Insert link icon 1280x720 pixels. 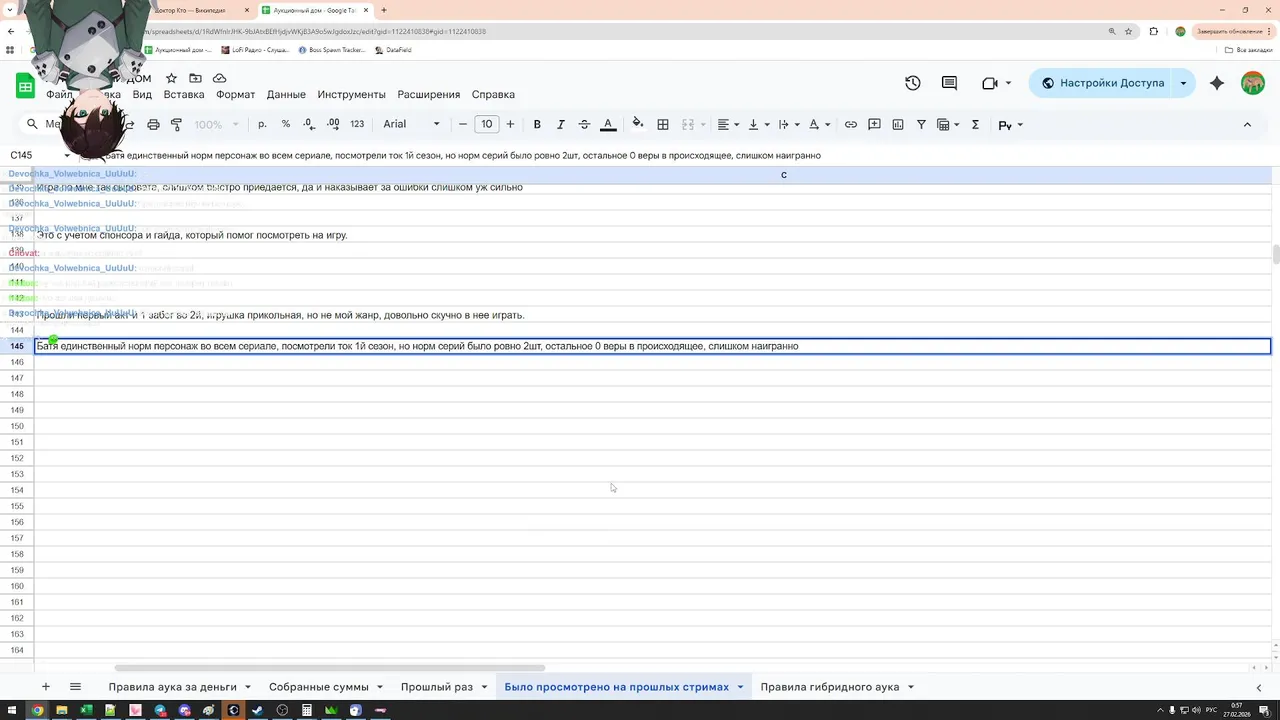pos(851,124)
